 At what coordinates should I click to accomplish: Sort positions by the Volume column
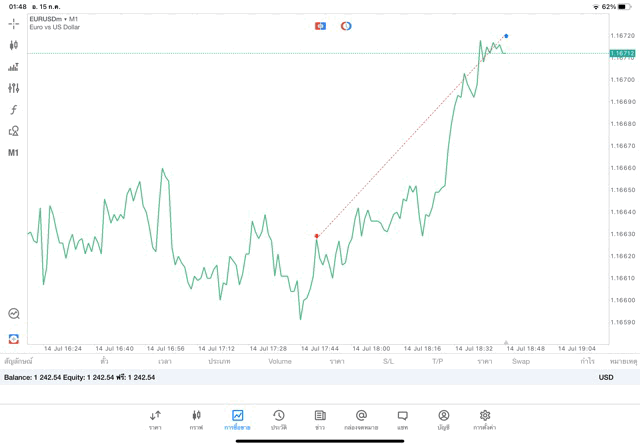(280, 361)
